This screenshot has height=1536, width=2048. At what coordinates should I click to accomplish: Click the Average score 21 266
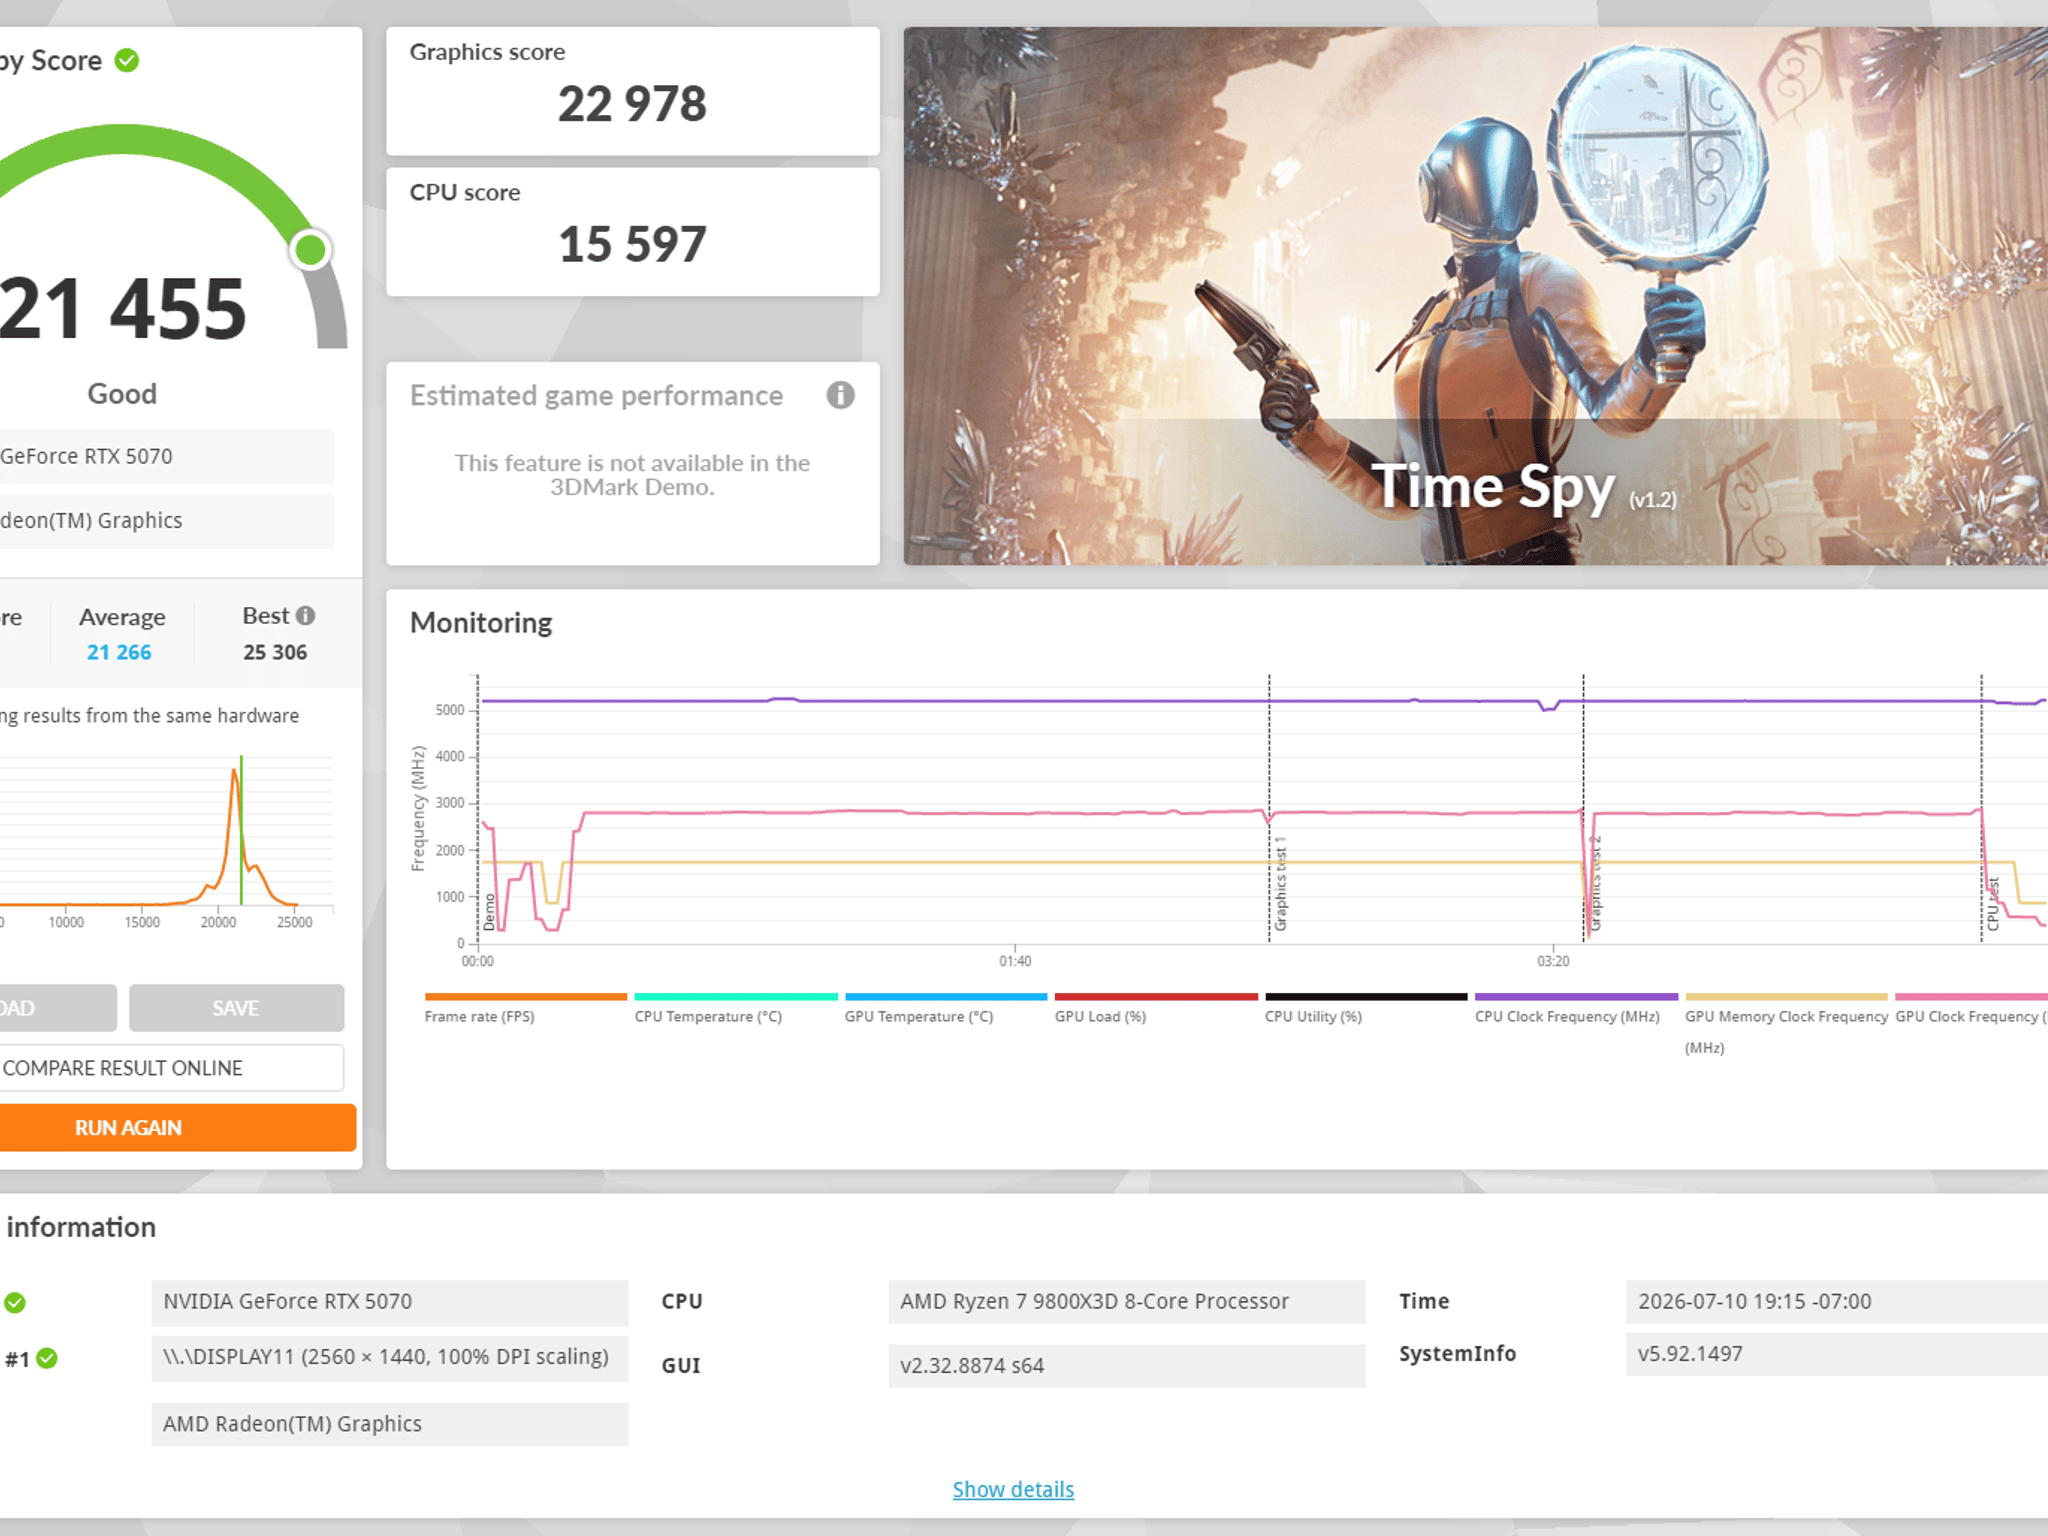pos(119,652)
